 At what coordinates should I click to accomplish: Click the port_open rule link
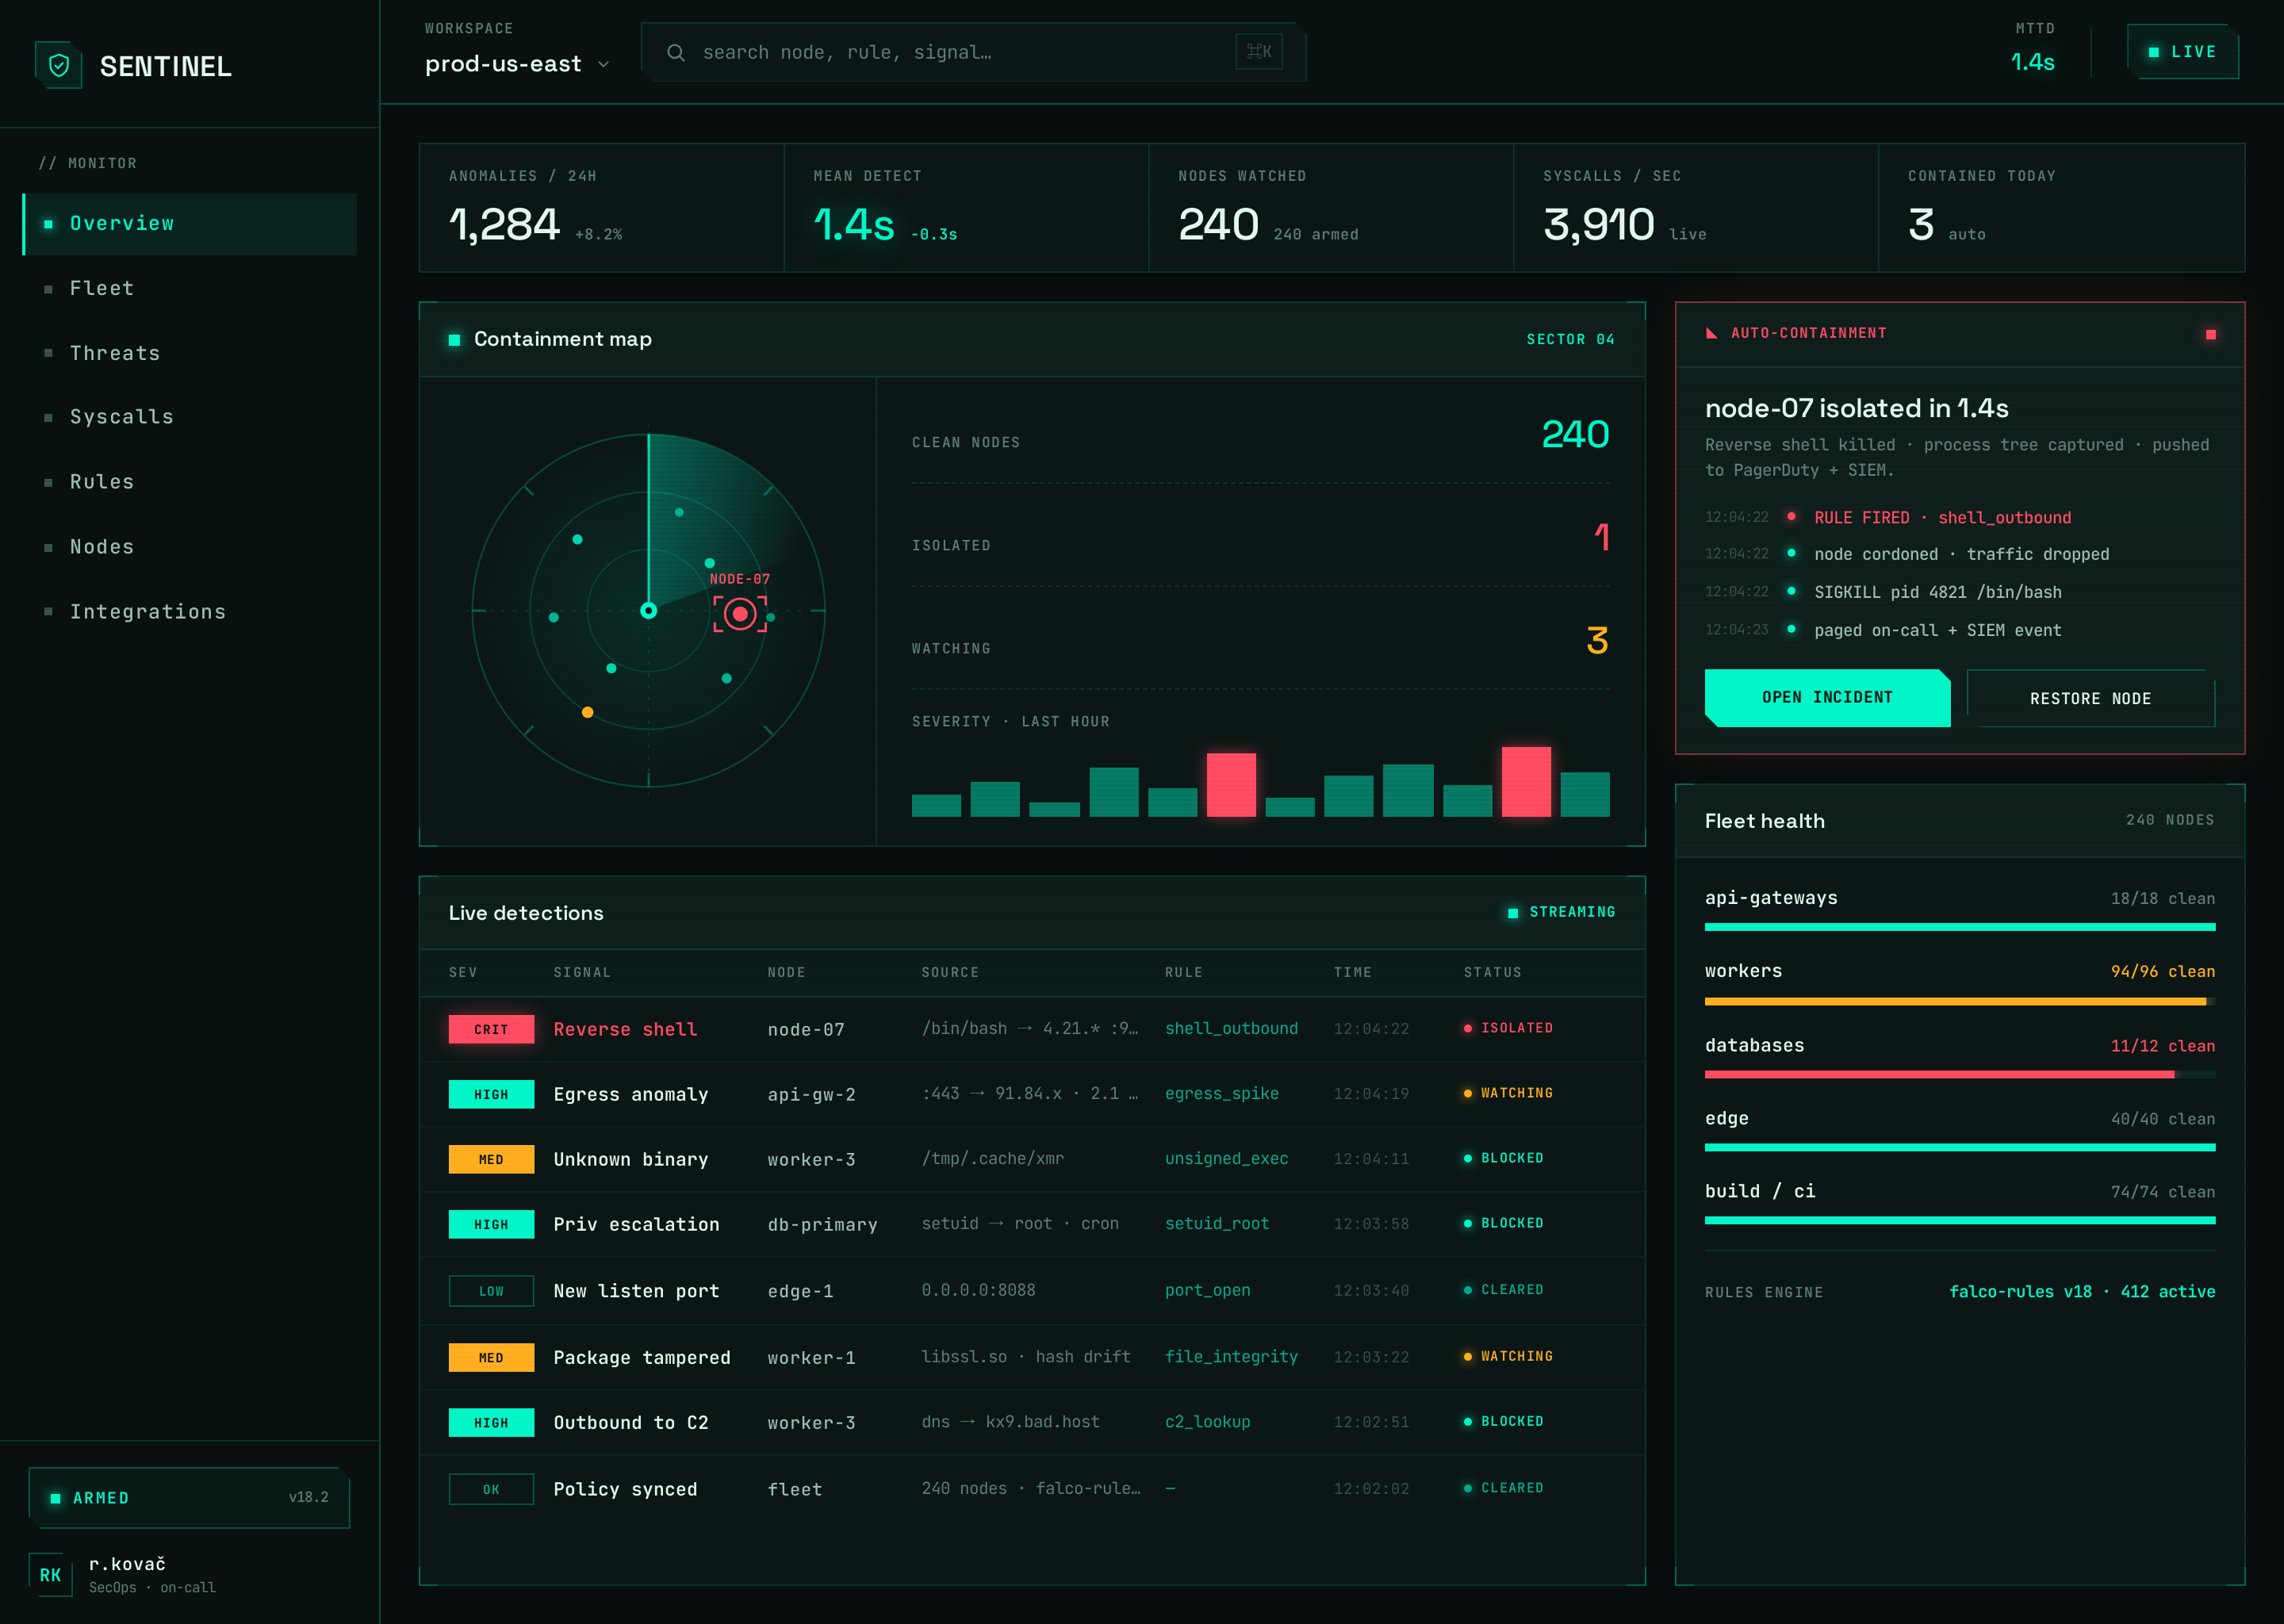click(1207, 1290)
